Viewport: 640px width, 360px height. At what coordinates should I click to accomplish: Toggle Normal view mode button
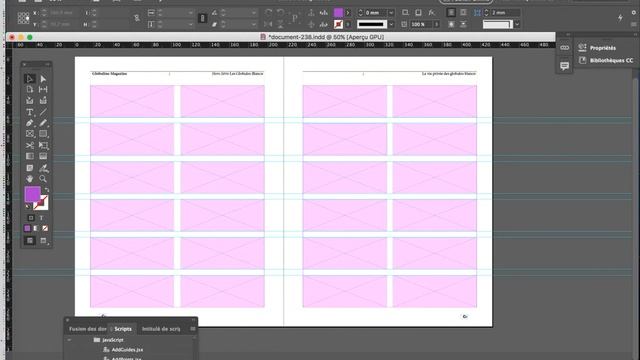[x=30, y=241]
